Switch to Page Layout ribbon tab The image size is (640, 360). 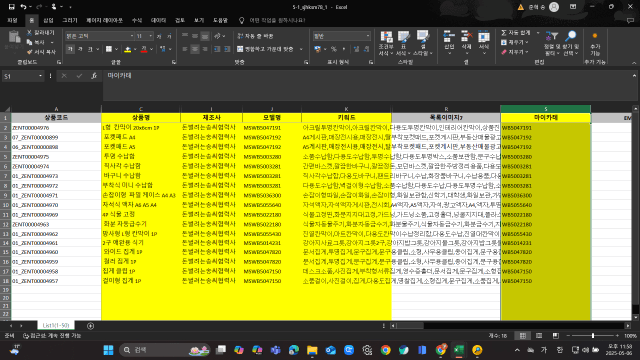(x=104, y=20)
